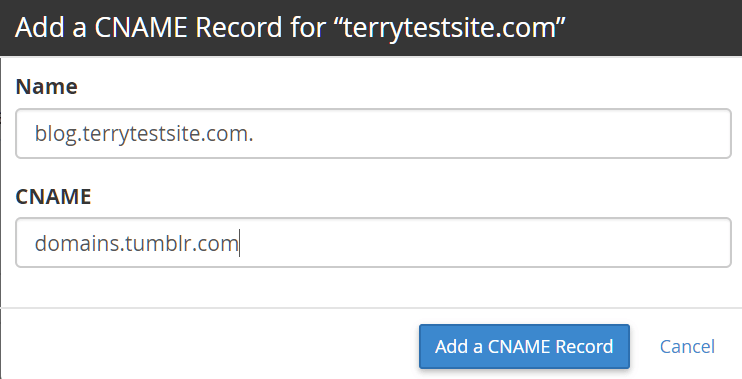Click empty space inside the Name field
This screenshot has height=379, width=742.
[x=492, y=133]
